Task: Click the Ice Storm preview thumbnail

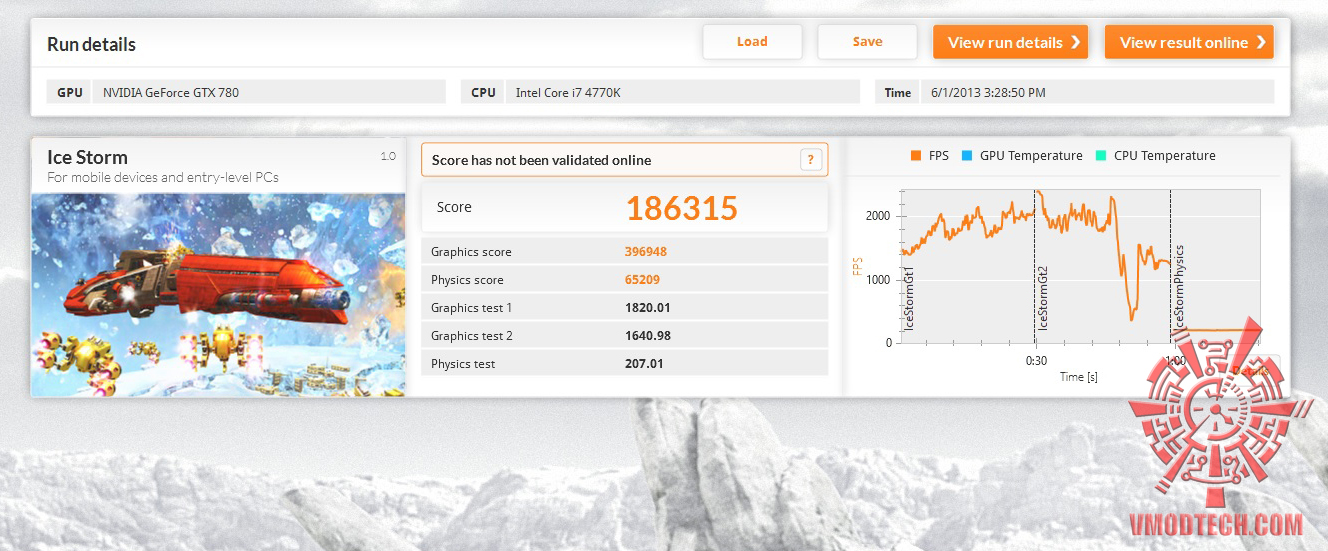Action: click(x=218, y=294)
